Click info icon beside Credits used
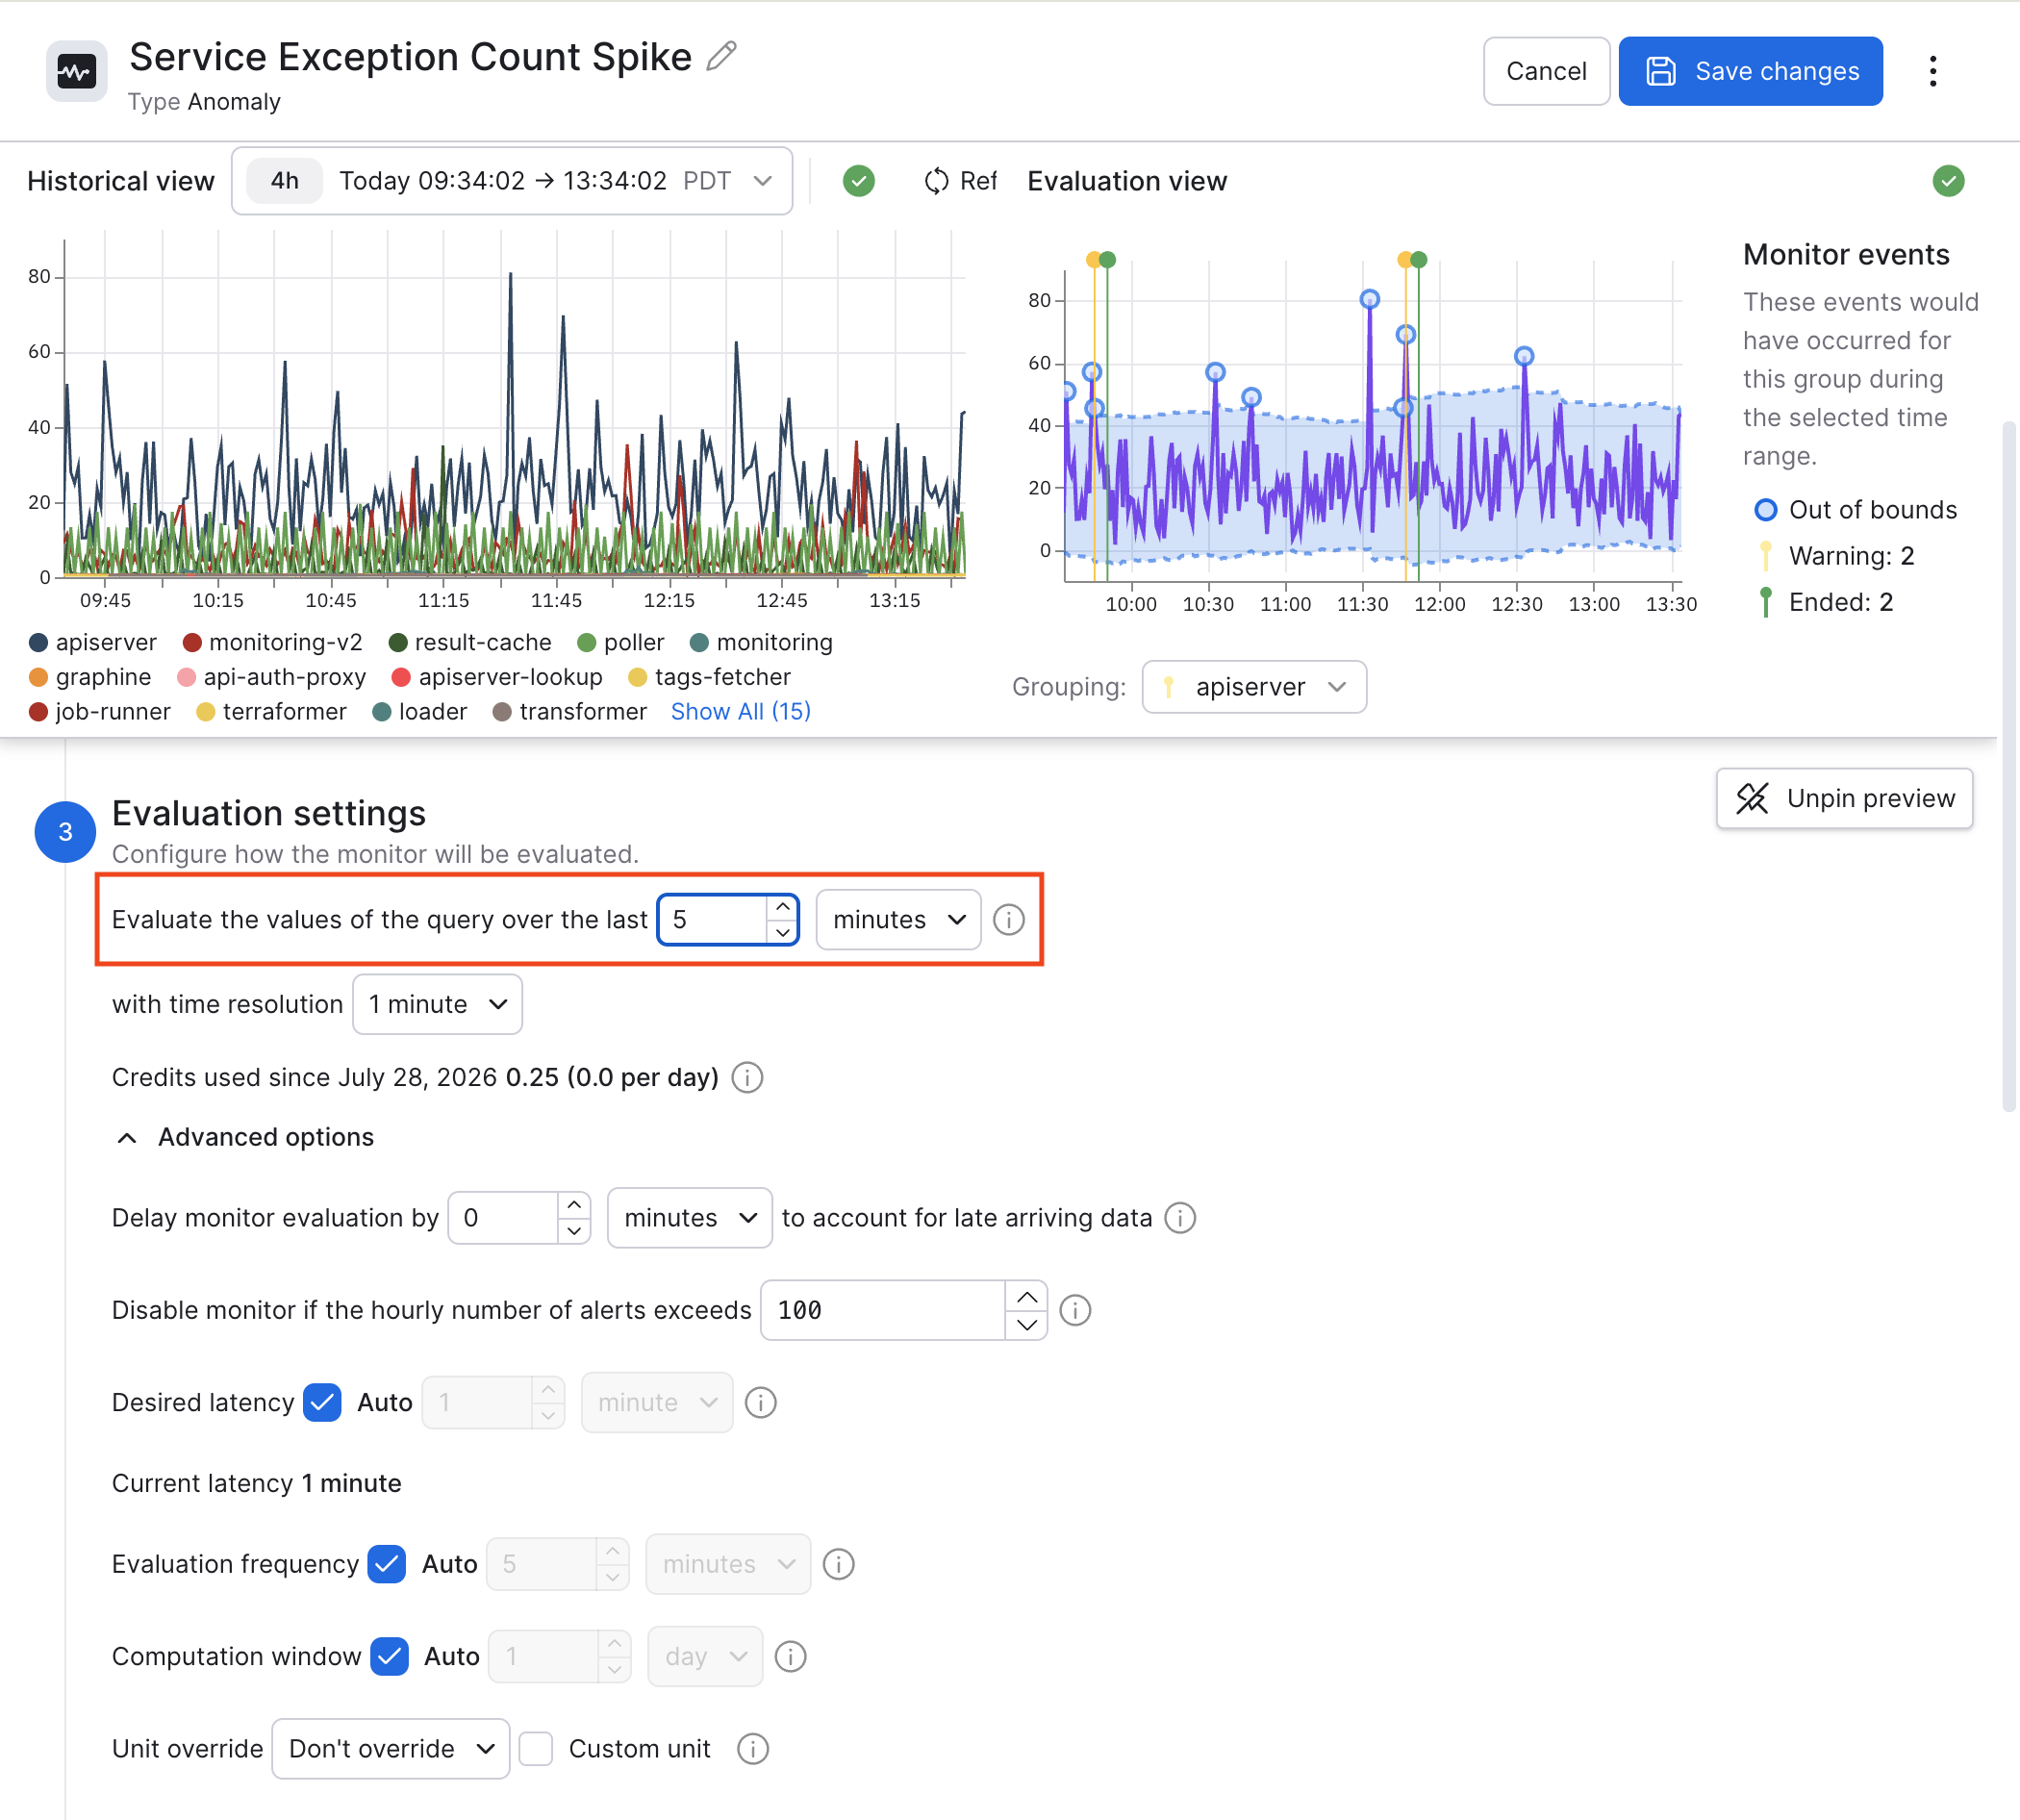Viewport: 2020px width, 1820px height. click(747, 1078)
